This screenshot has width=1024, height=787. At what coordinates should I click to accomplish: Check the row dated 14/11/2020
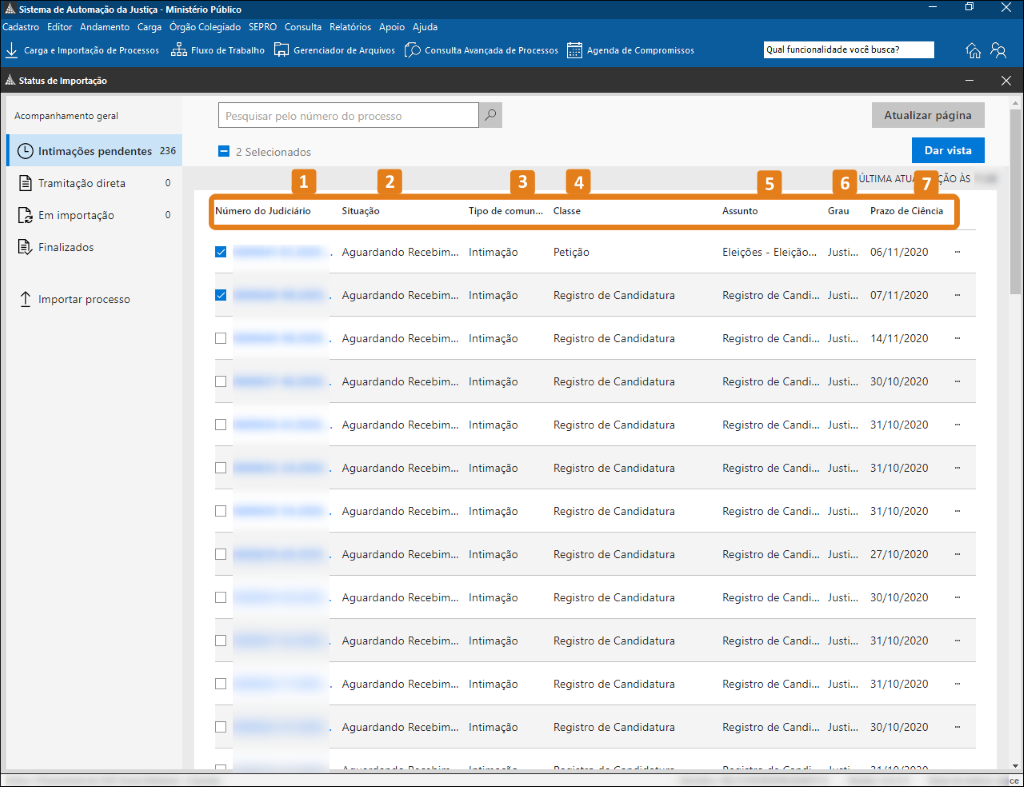click(221, 338)
